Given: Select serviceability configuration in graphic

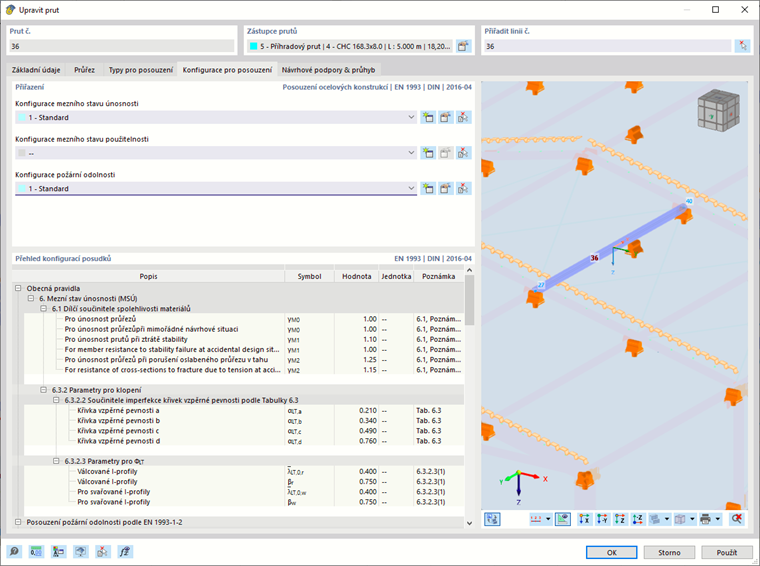Looking at the screenshot, I should click(463, 153).
